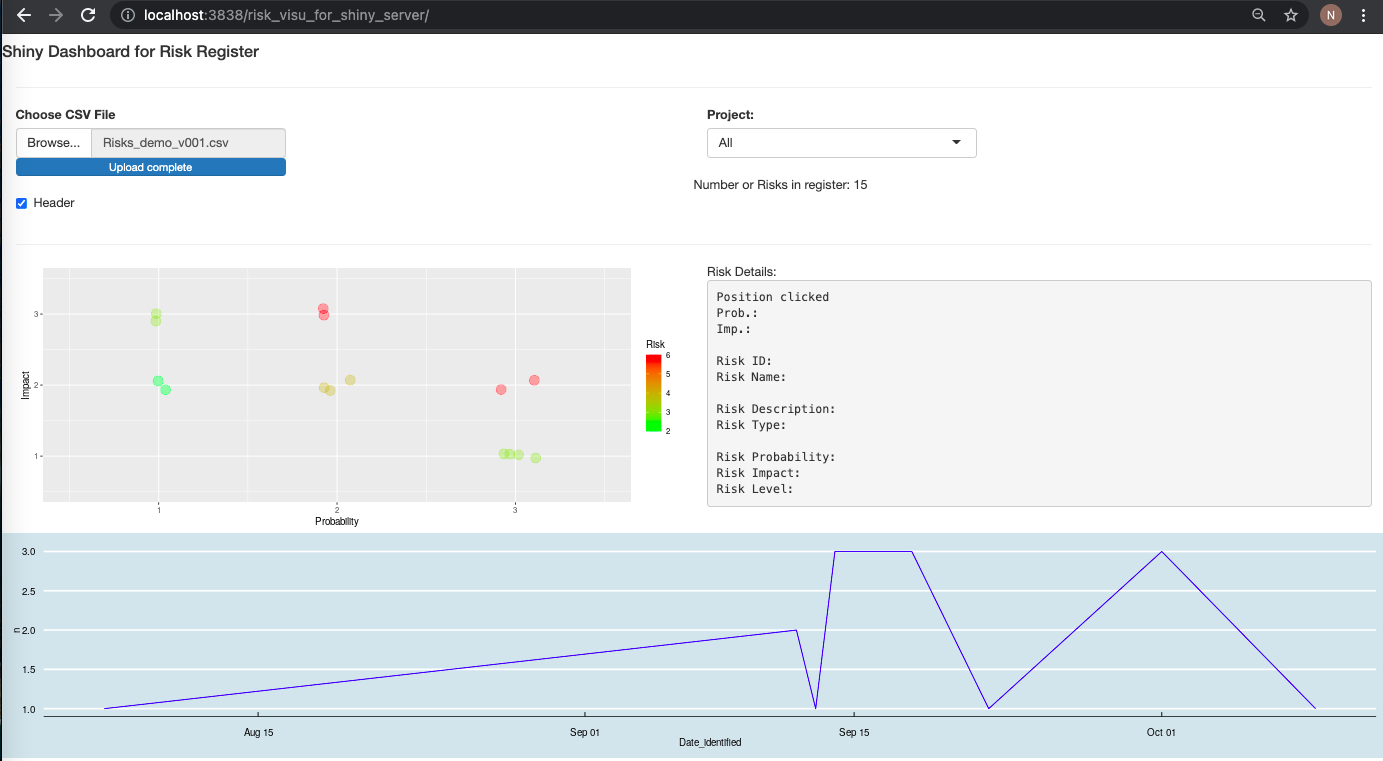Click the zoom magnifier icon in address bar
Screen dimensions: 1383x761
coord(1258,15)
